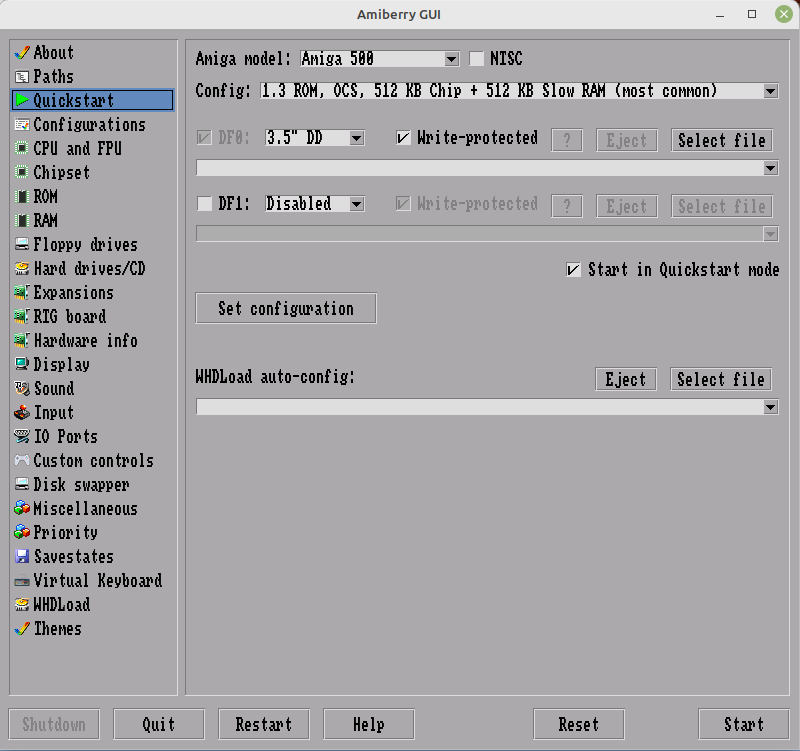Click the WHDLoad Eject button
The width and height of the screenshot is (800, 751).
pyautogui.click(x=626, y=380)
